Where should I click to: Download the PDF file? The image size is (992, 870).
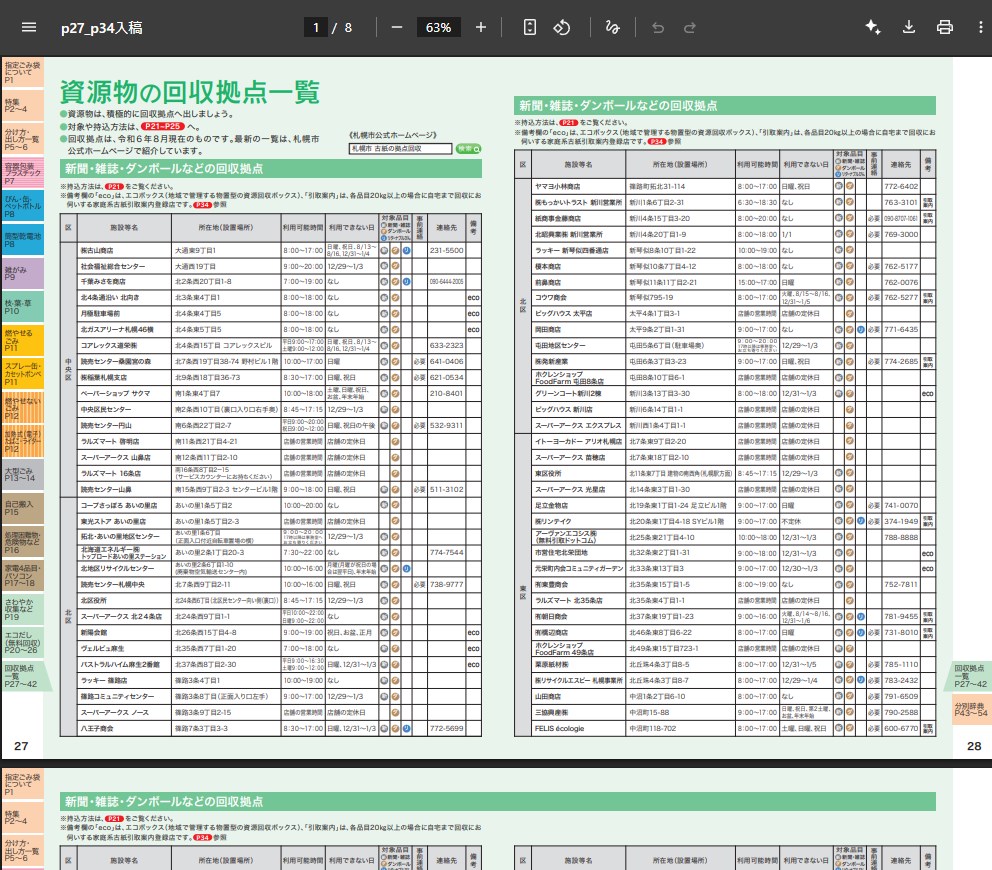909,27
